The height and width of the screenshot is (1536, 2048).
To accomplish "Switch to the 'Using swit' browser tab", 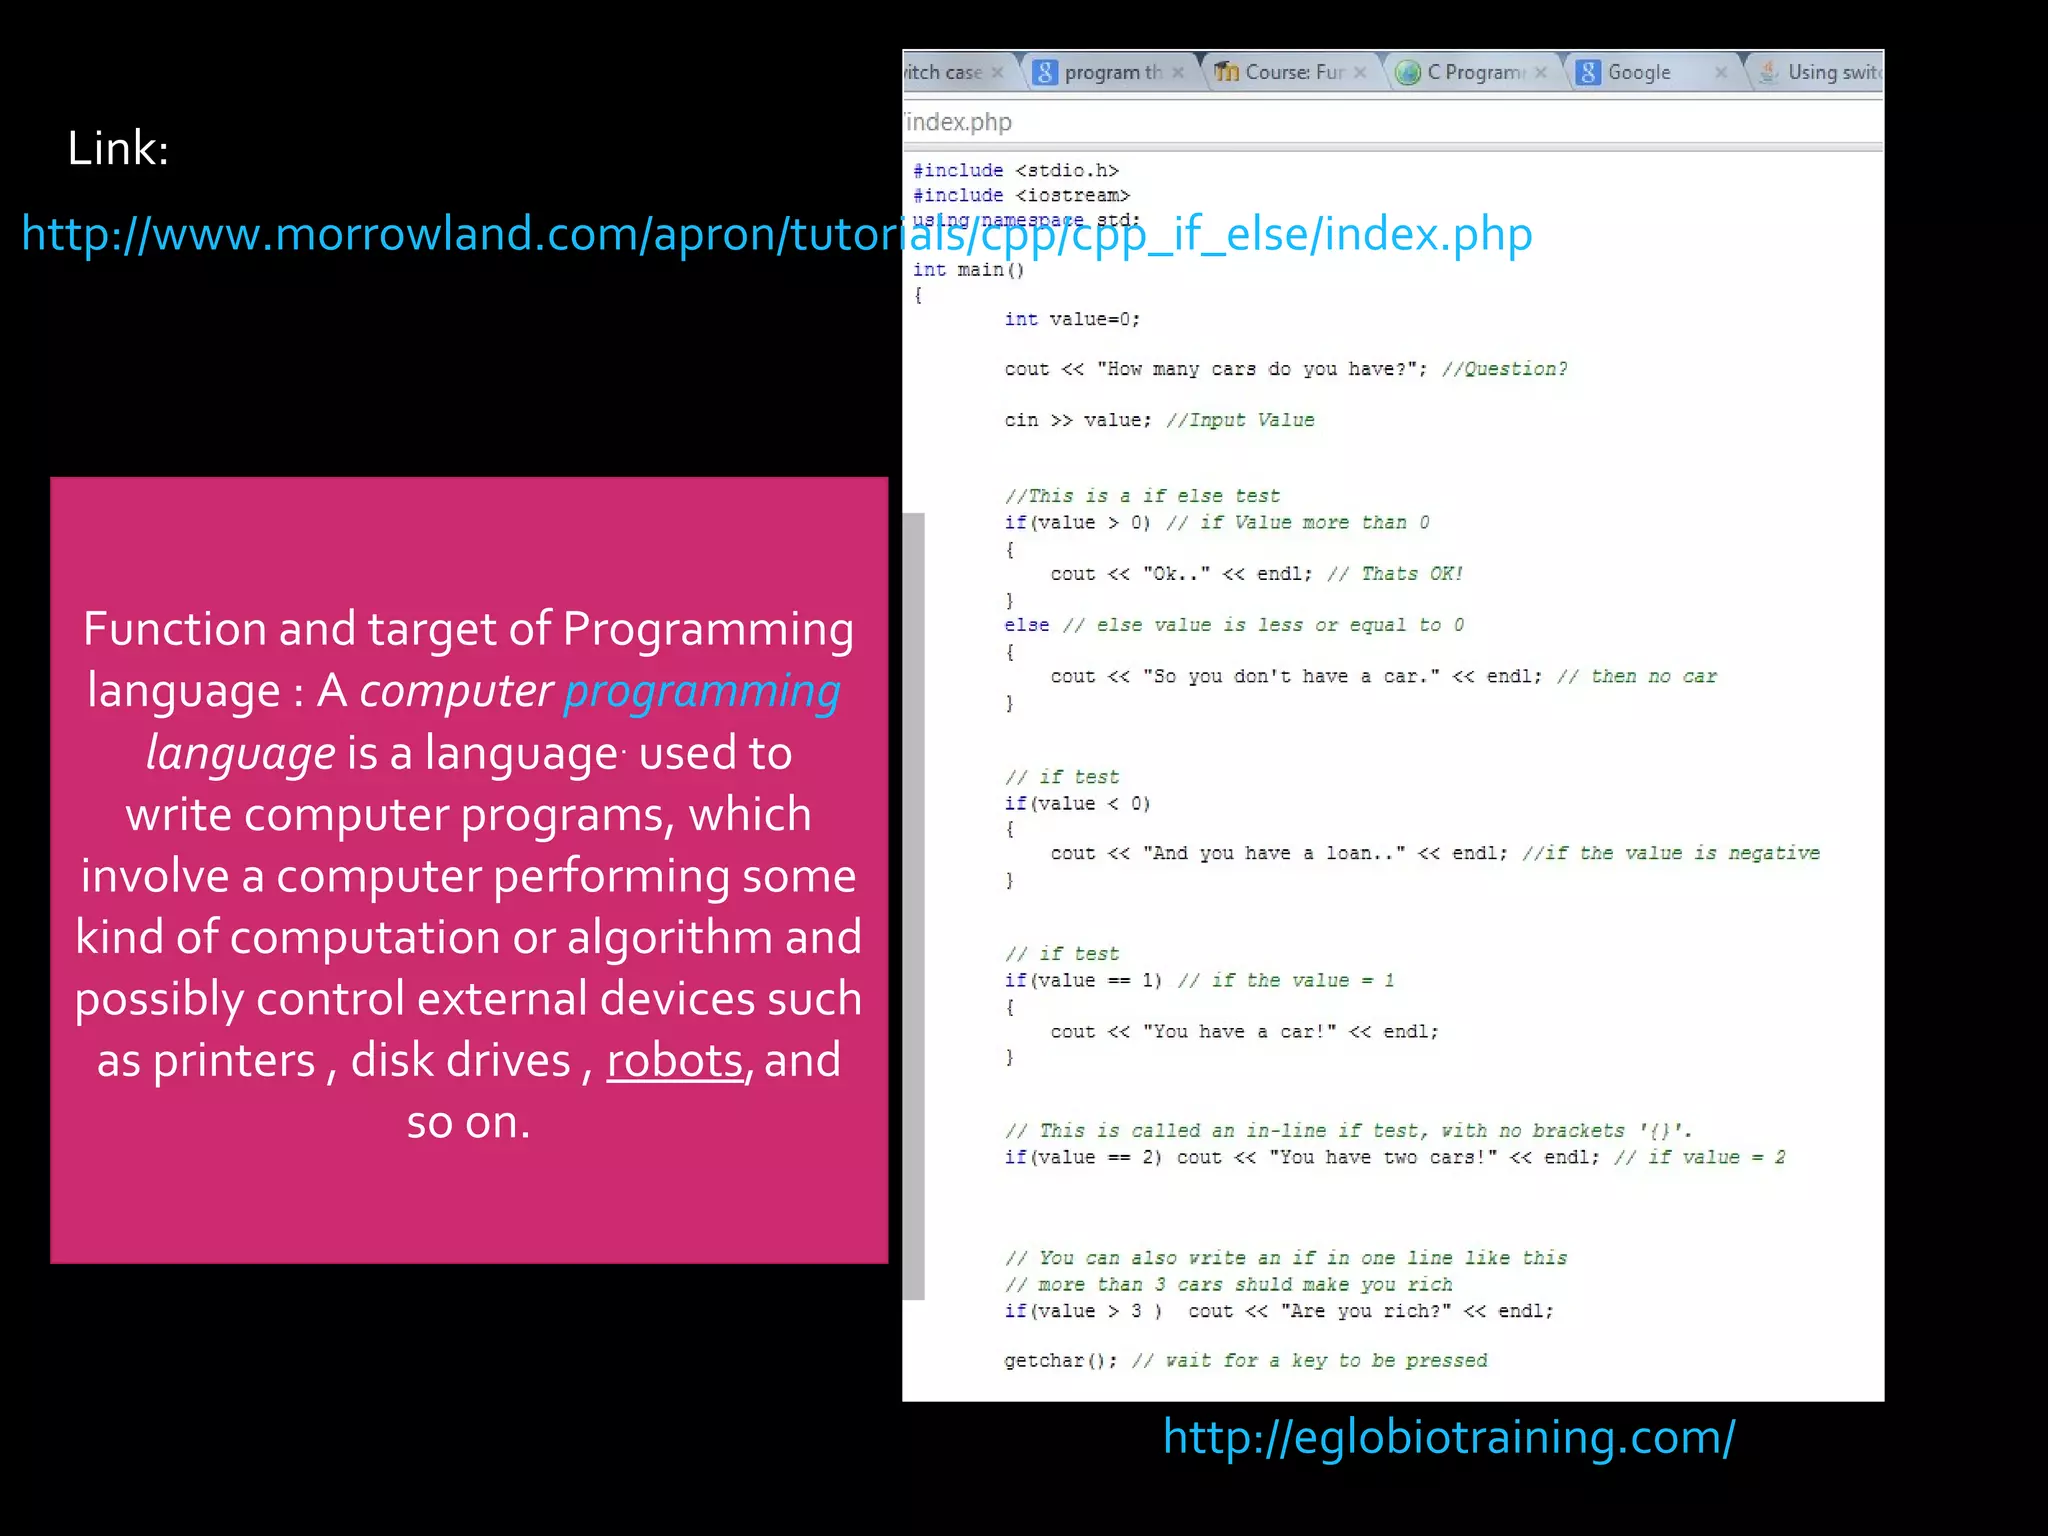I will point(1818,72).
